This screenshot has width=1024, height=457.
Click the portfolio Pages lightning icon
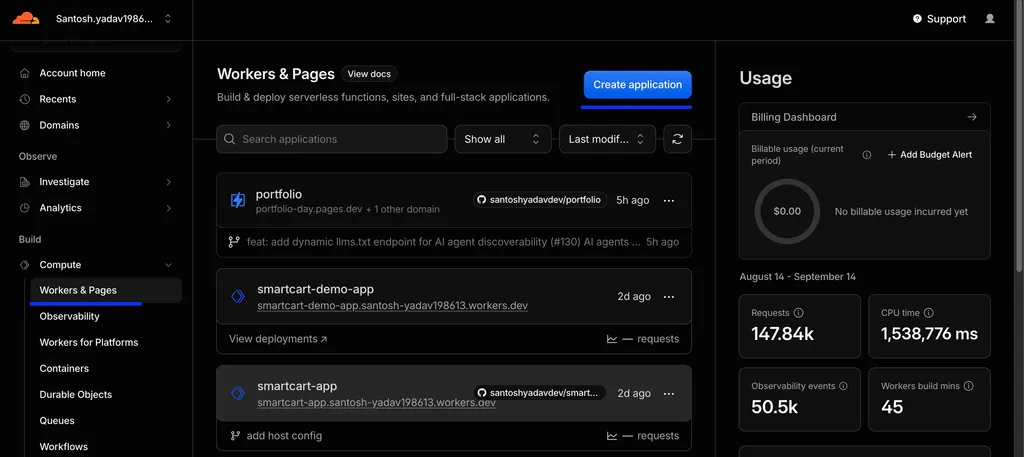[x=238, y=200]
